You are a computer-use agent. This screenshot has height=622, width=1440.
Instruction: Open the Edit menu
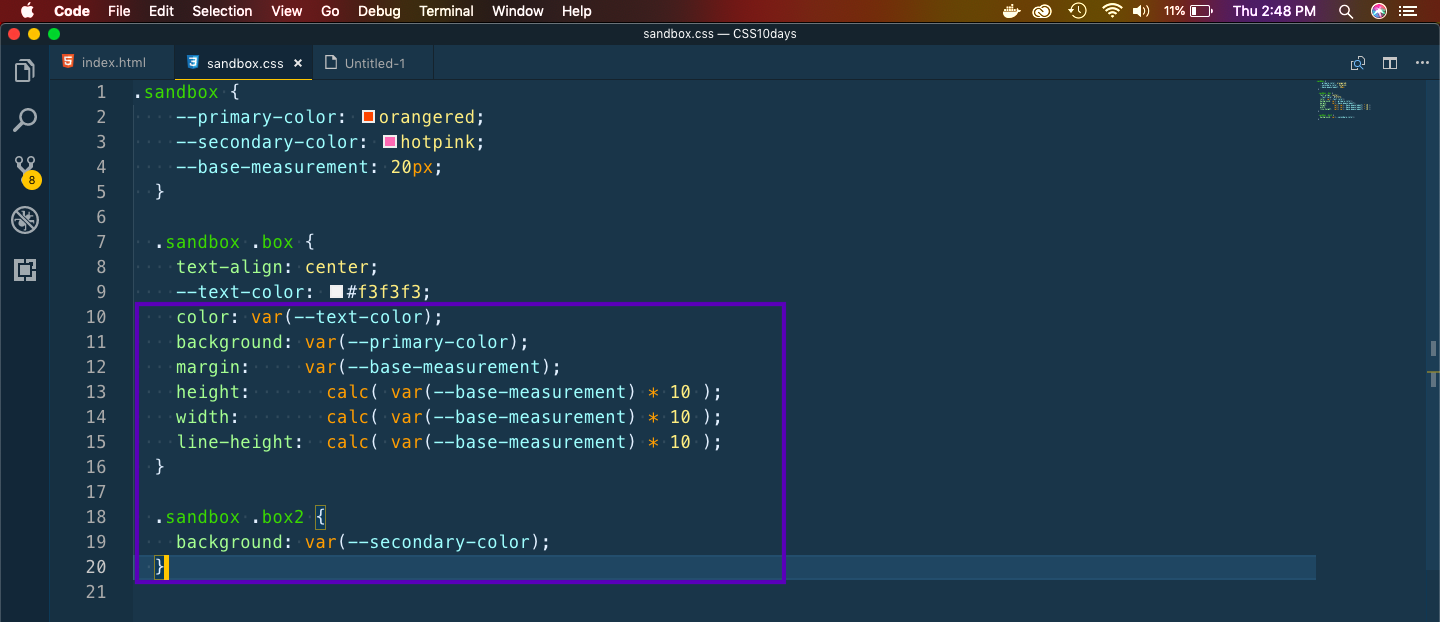click(x=161, y=11)
